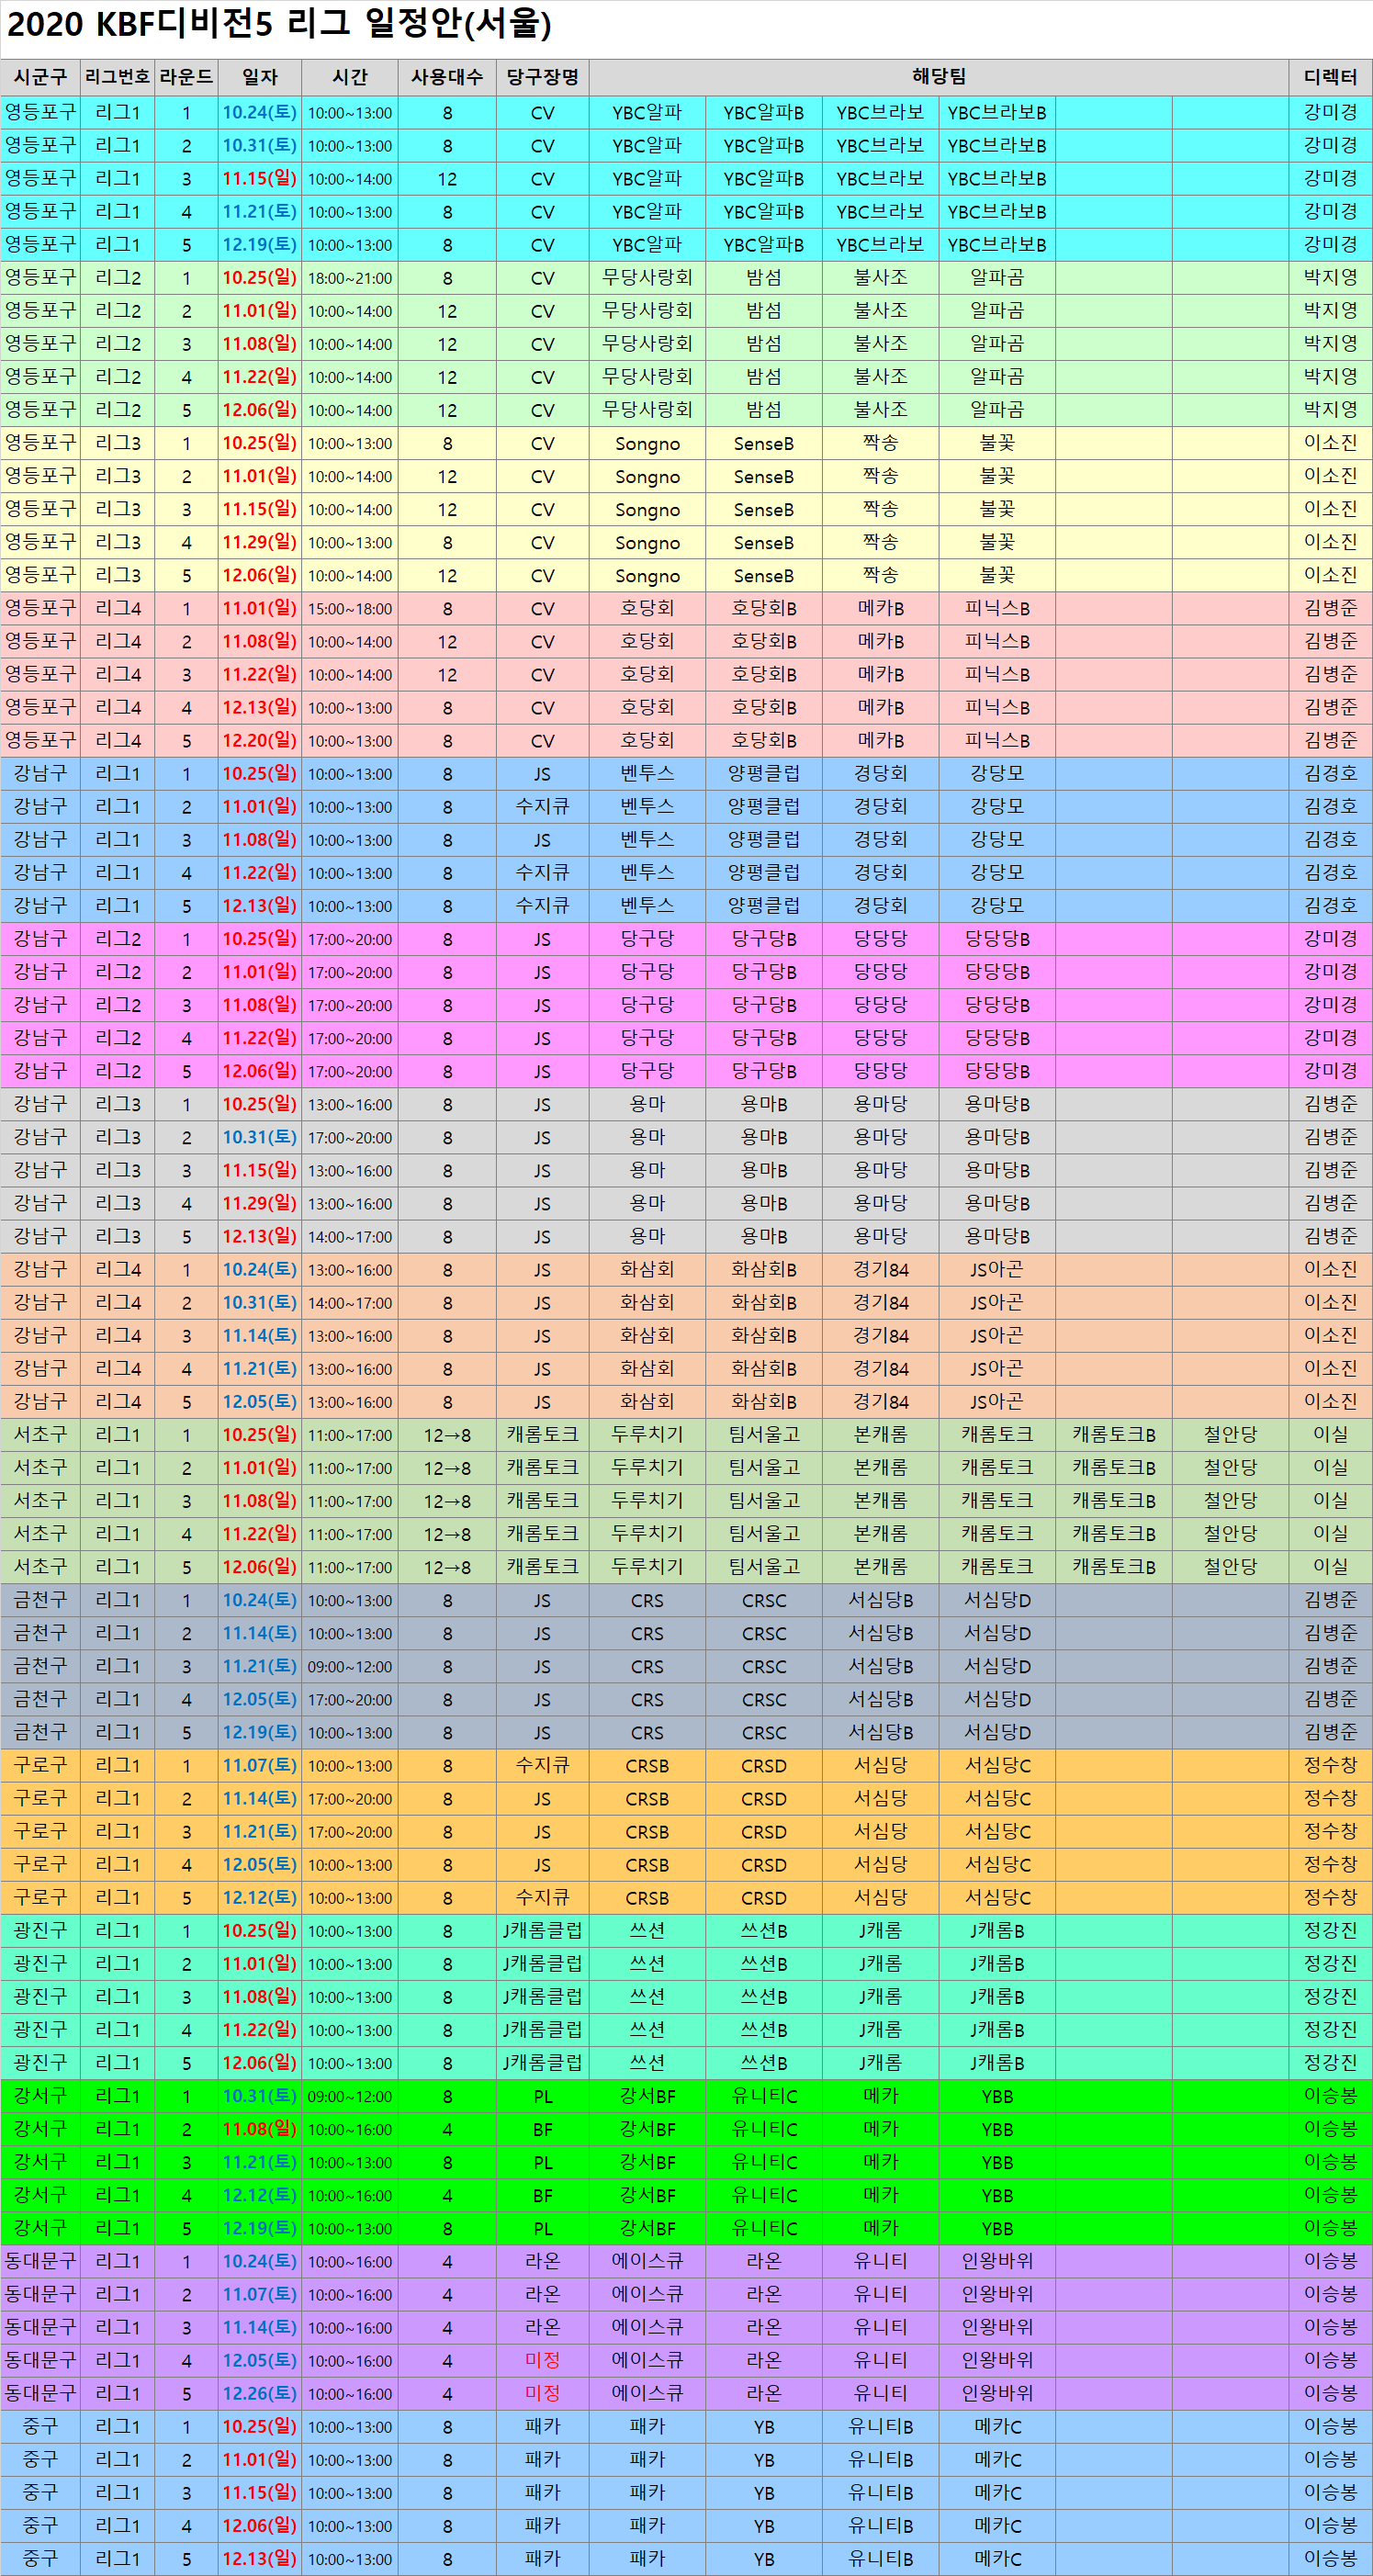The width and height of the screenshot is (1373, 2576).
Task: Select '철안당' team in 서초구 round 1 row
Action: click(1230, 1435)
